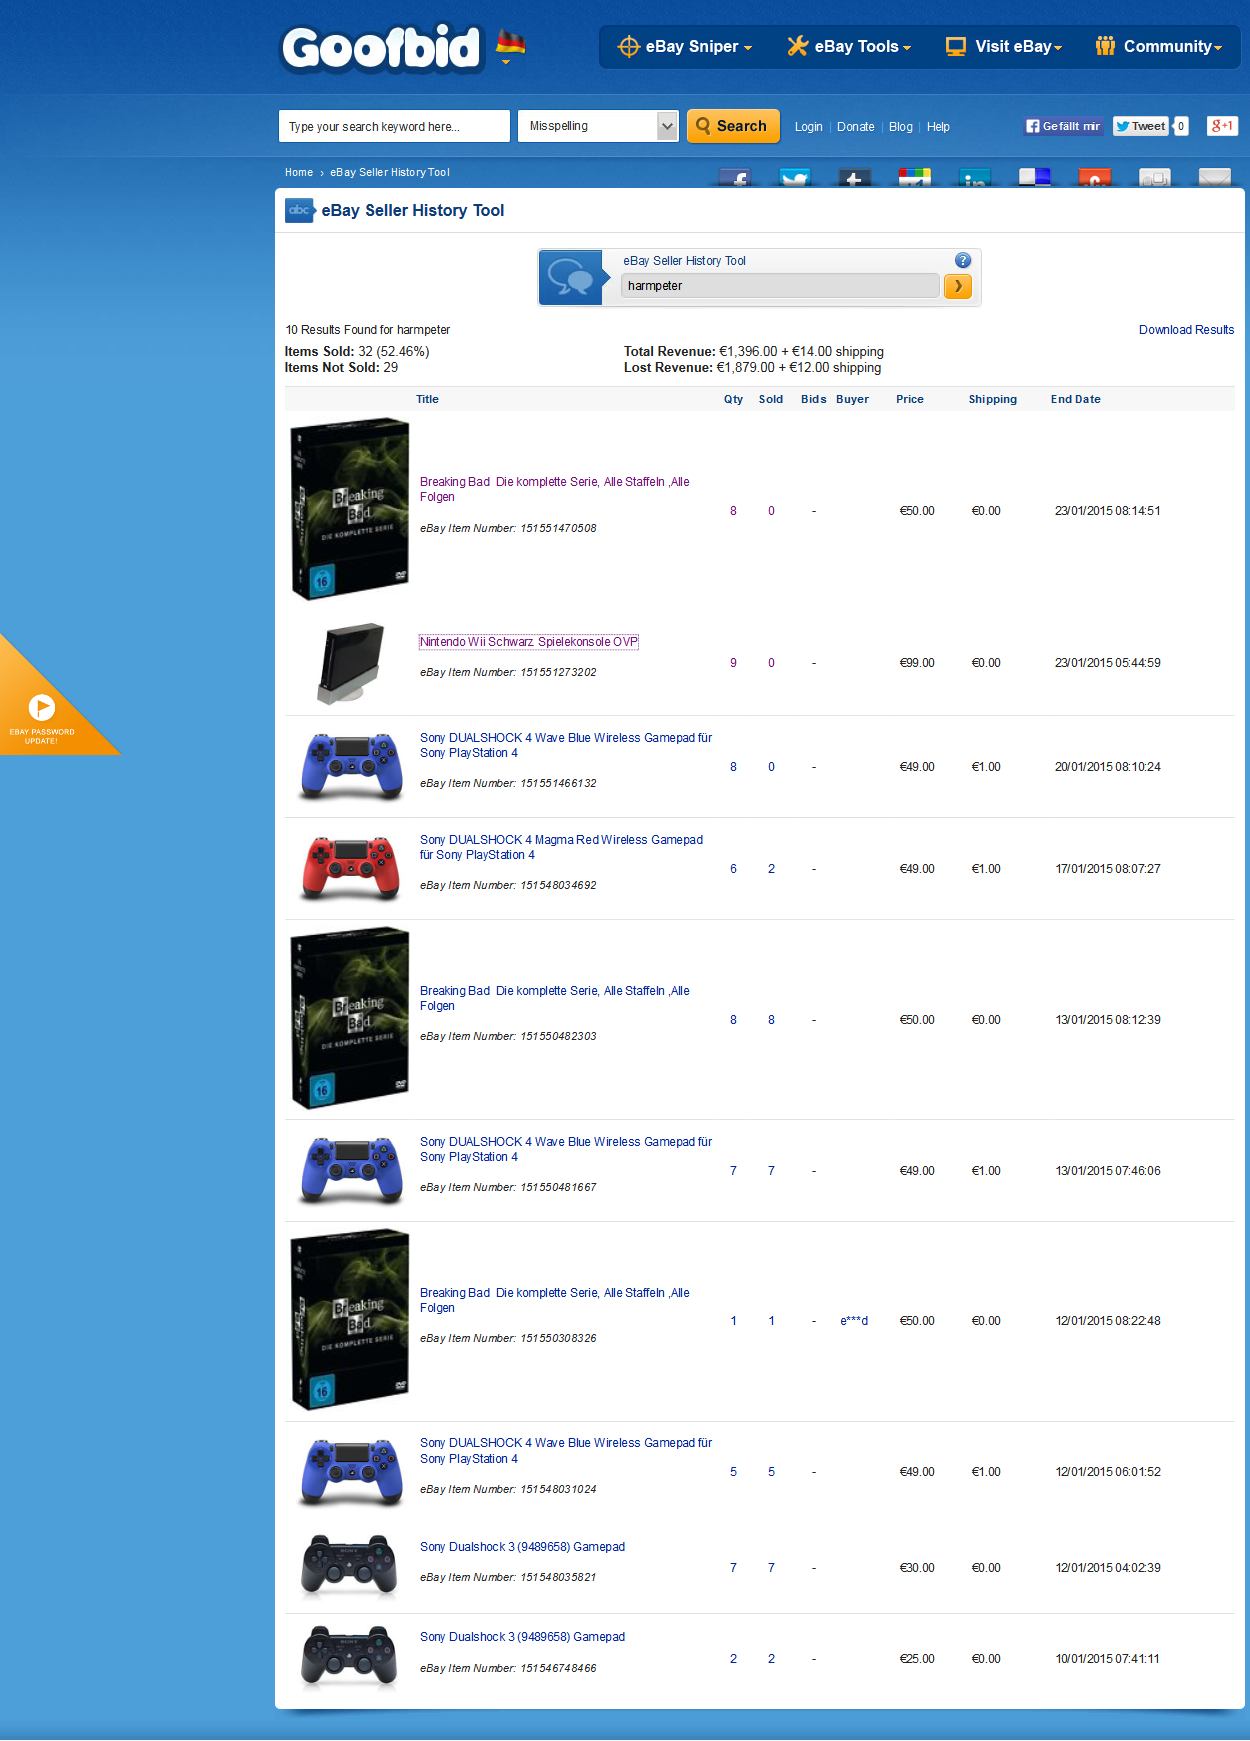Click the Tweet button

(x=1141, y=126)
